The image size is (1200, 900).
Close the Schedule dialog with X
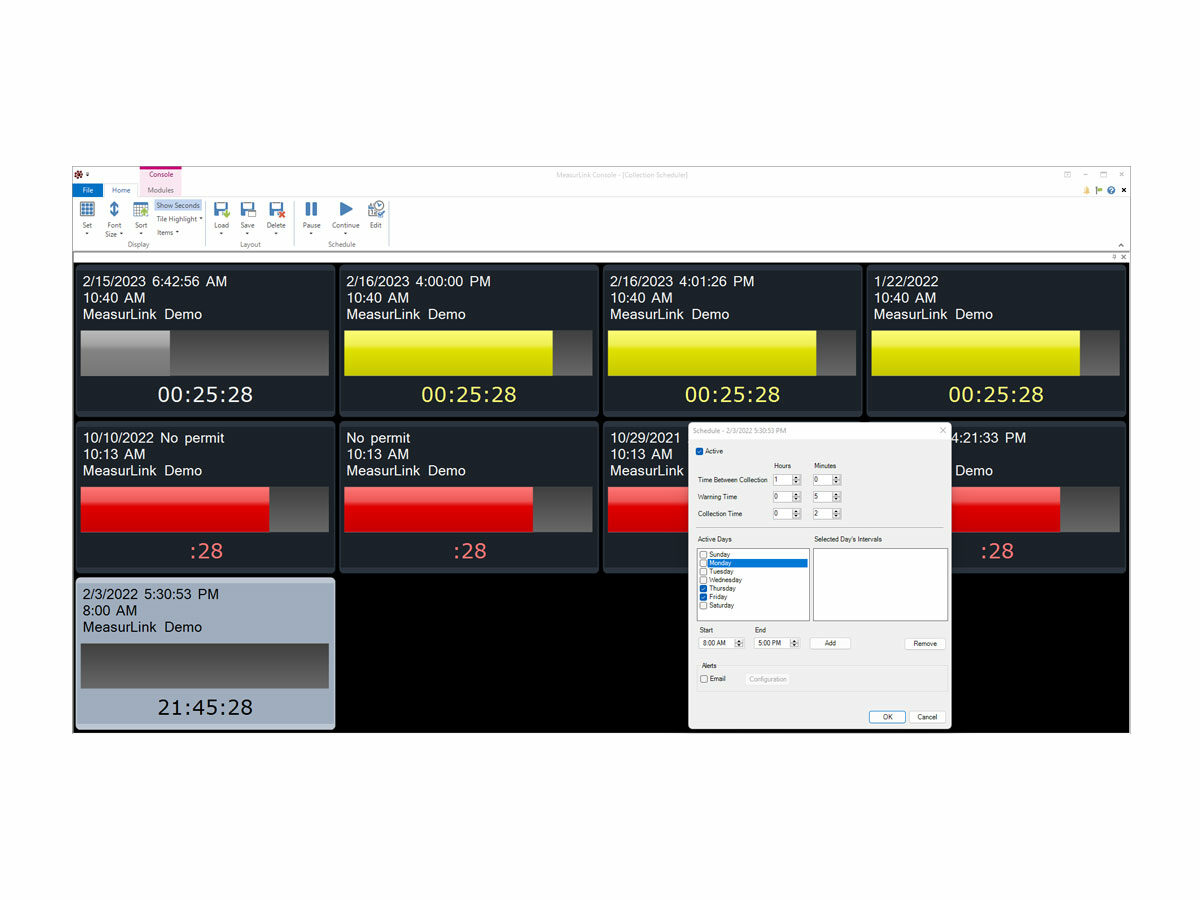942,431
